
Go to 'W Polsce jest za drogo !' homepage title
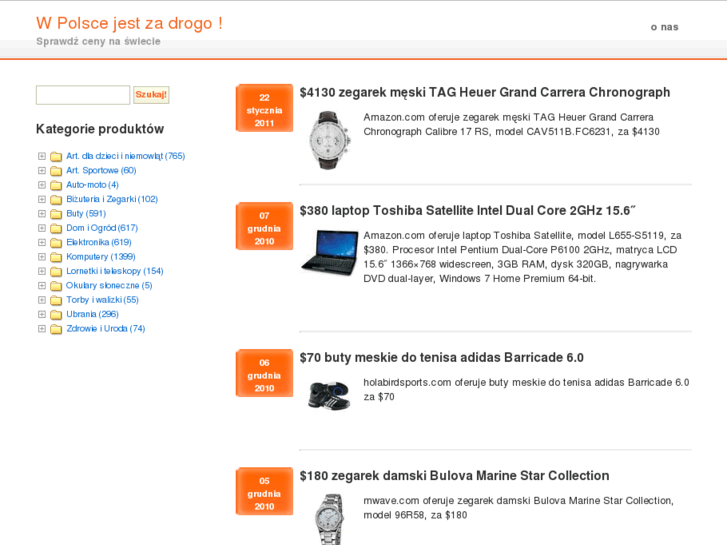(129, 23)
